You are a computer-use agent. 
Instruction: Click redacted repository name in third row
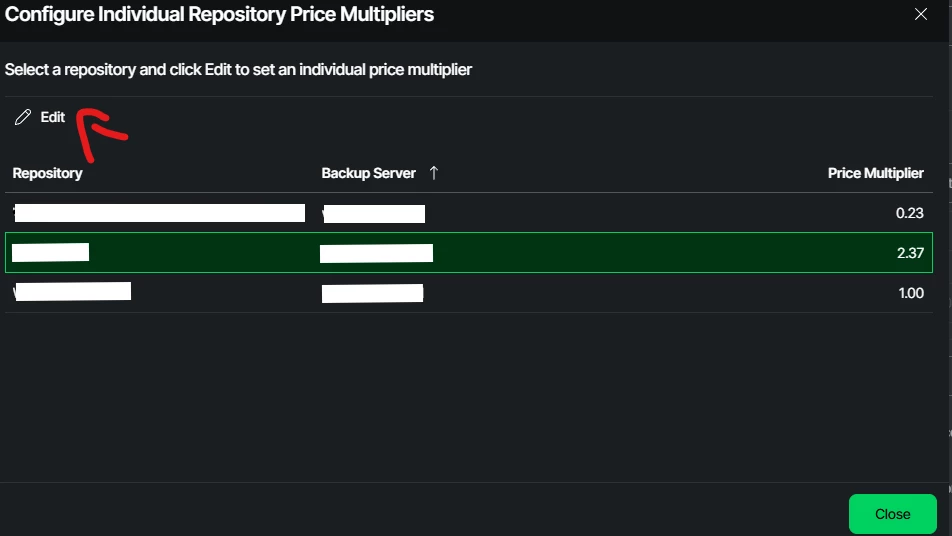[x=72, y=291]
